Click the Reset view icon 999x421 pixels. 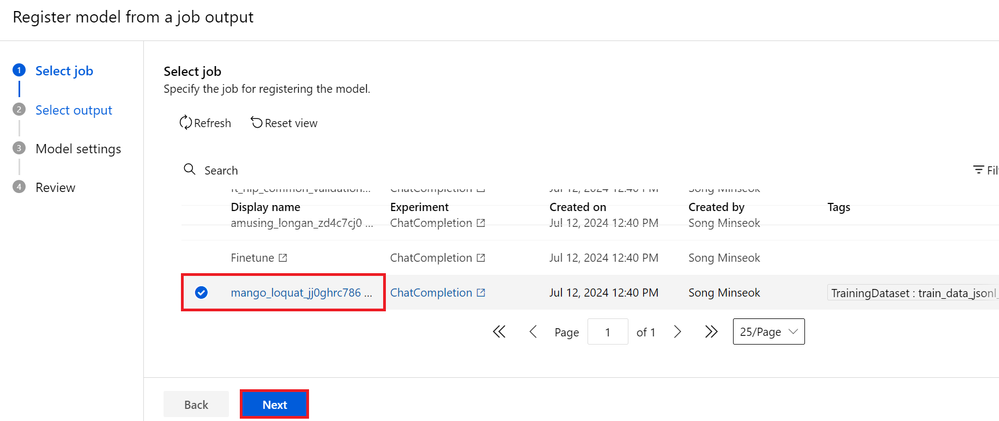tap(257, 123)
